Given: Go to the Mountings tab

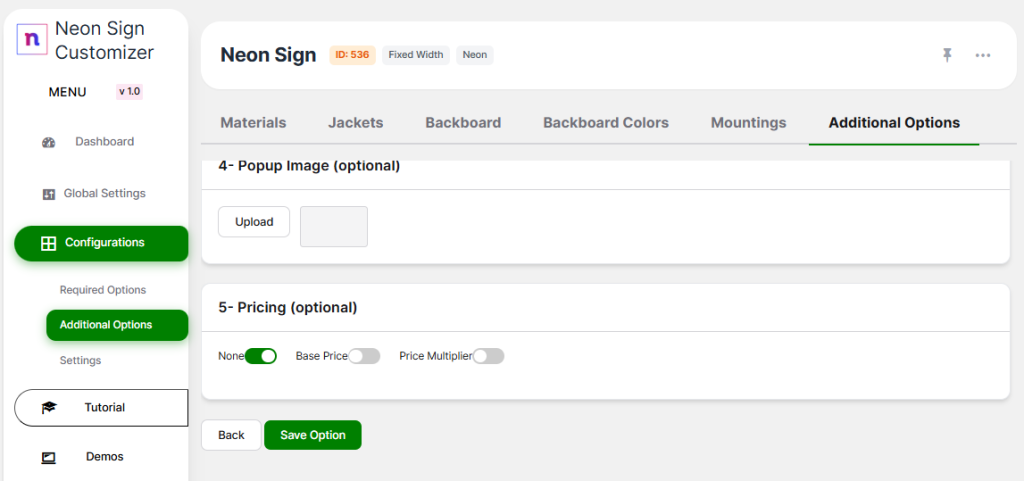Looking at the screenshot, I should pos(748,123).
